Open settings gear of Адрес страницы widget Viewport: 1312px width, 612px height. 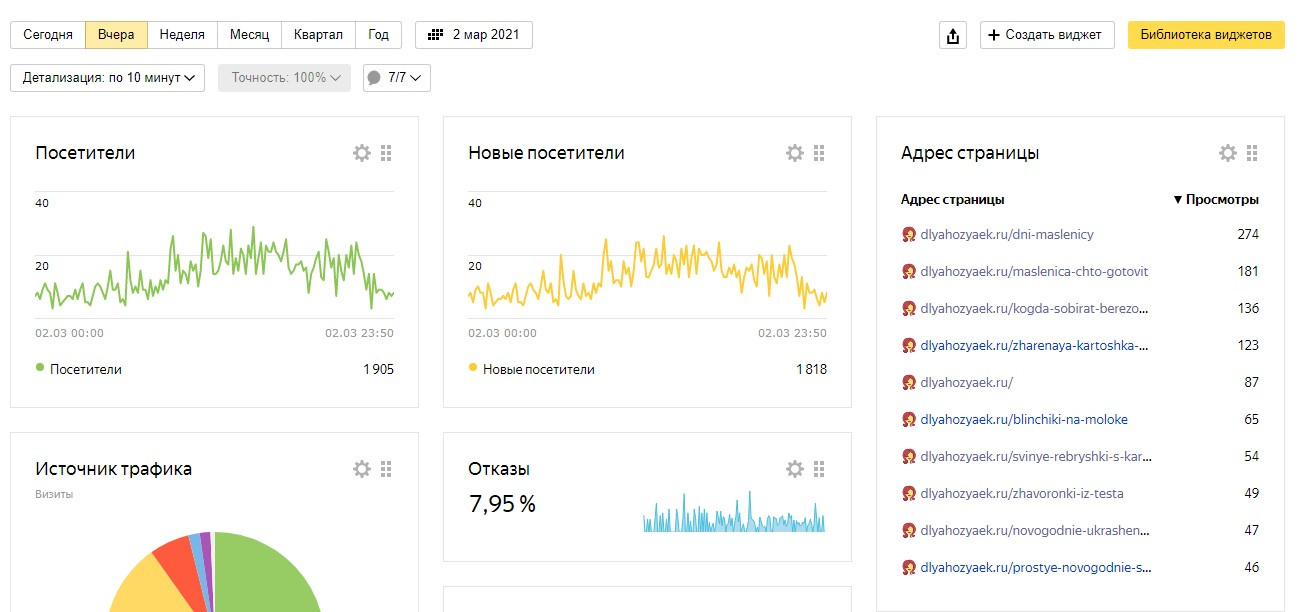click(x=1228, y=153)
